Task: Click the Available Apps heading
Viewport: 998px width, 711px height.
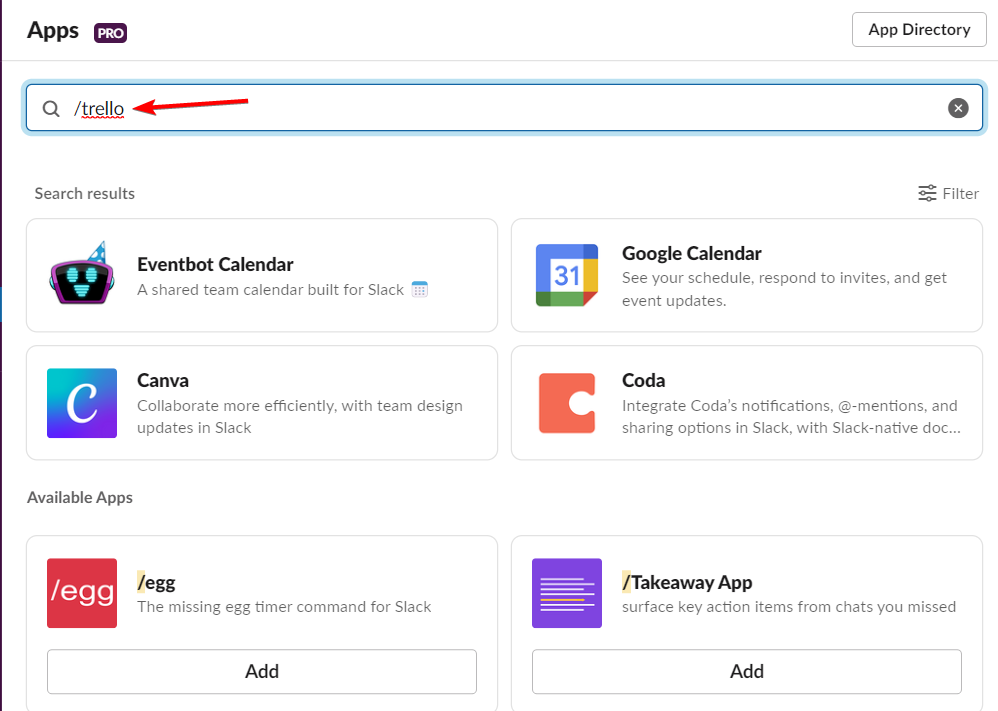Action: (x=80, y=498)
